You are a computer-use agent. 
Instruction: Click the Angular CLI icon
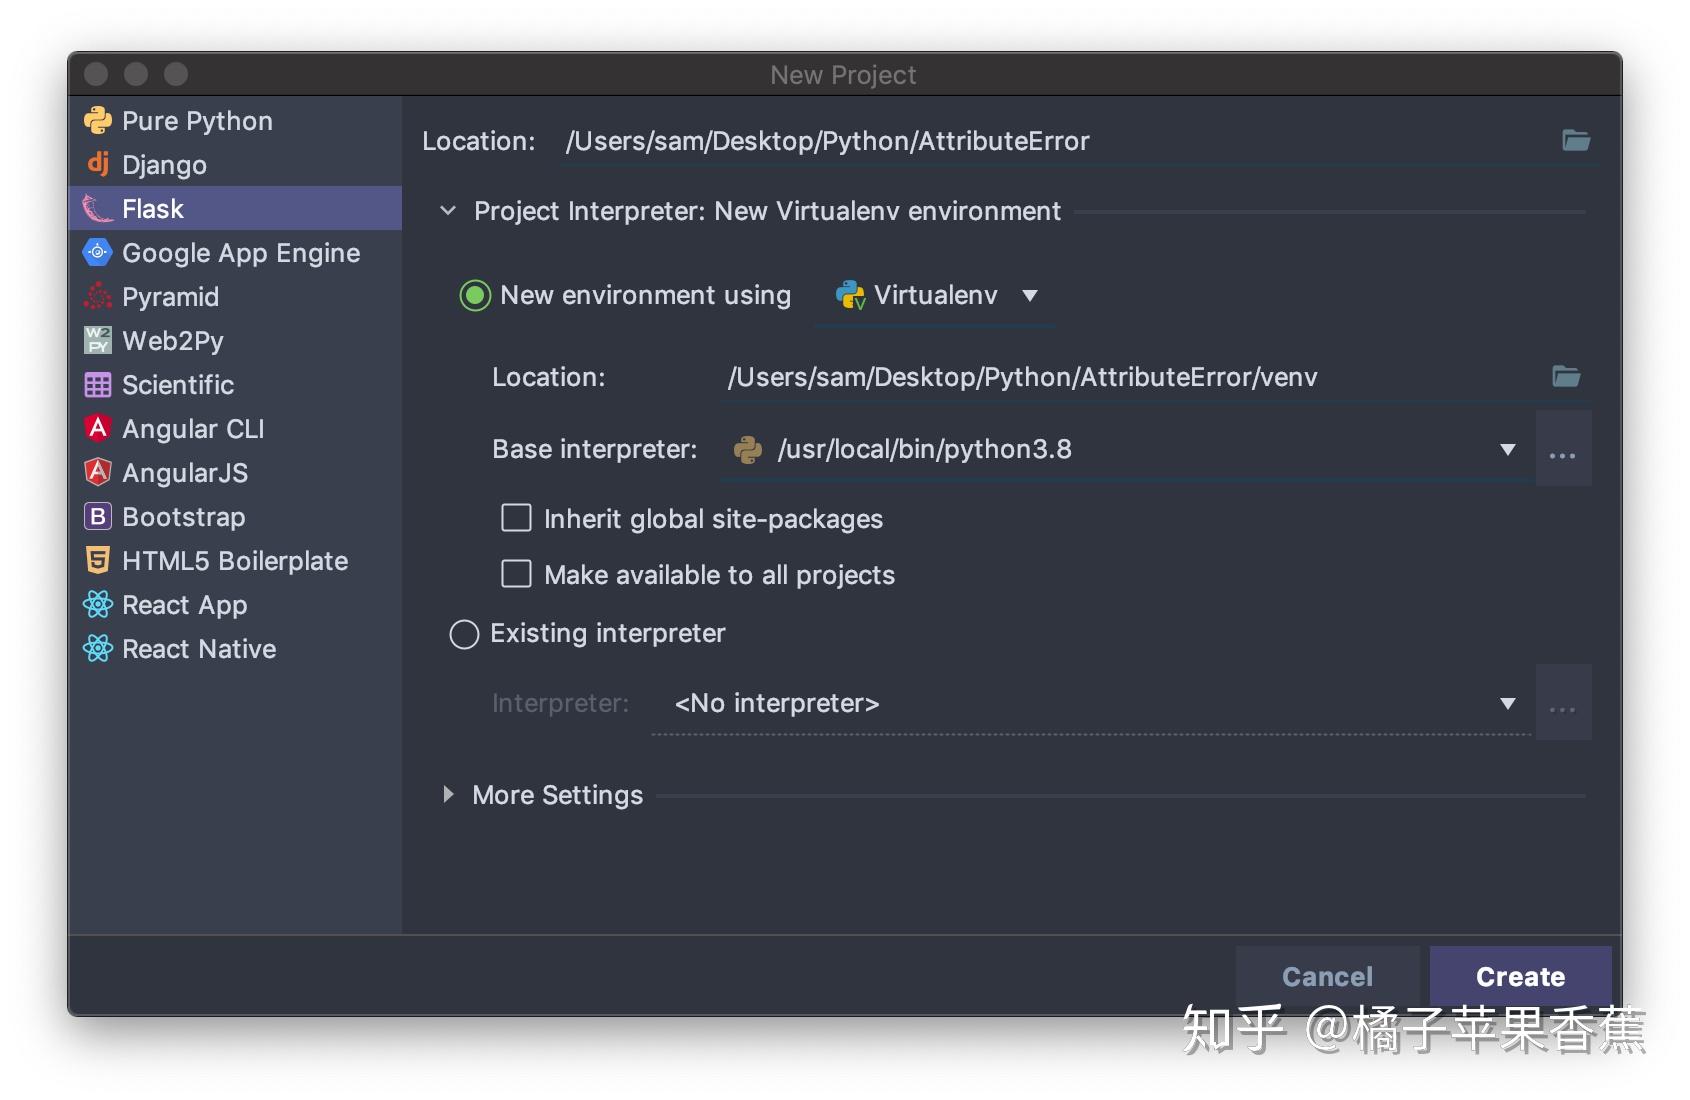coord(98,428)
